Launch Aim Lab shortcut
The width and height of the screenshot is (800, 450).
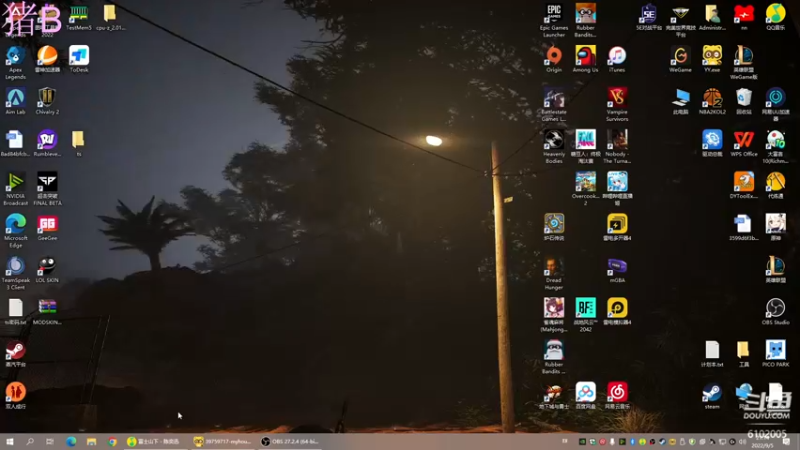pos(15,101)
